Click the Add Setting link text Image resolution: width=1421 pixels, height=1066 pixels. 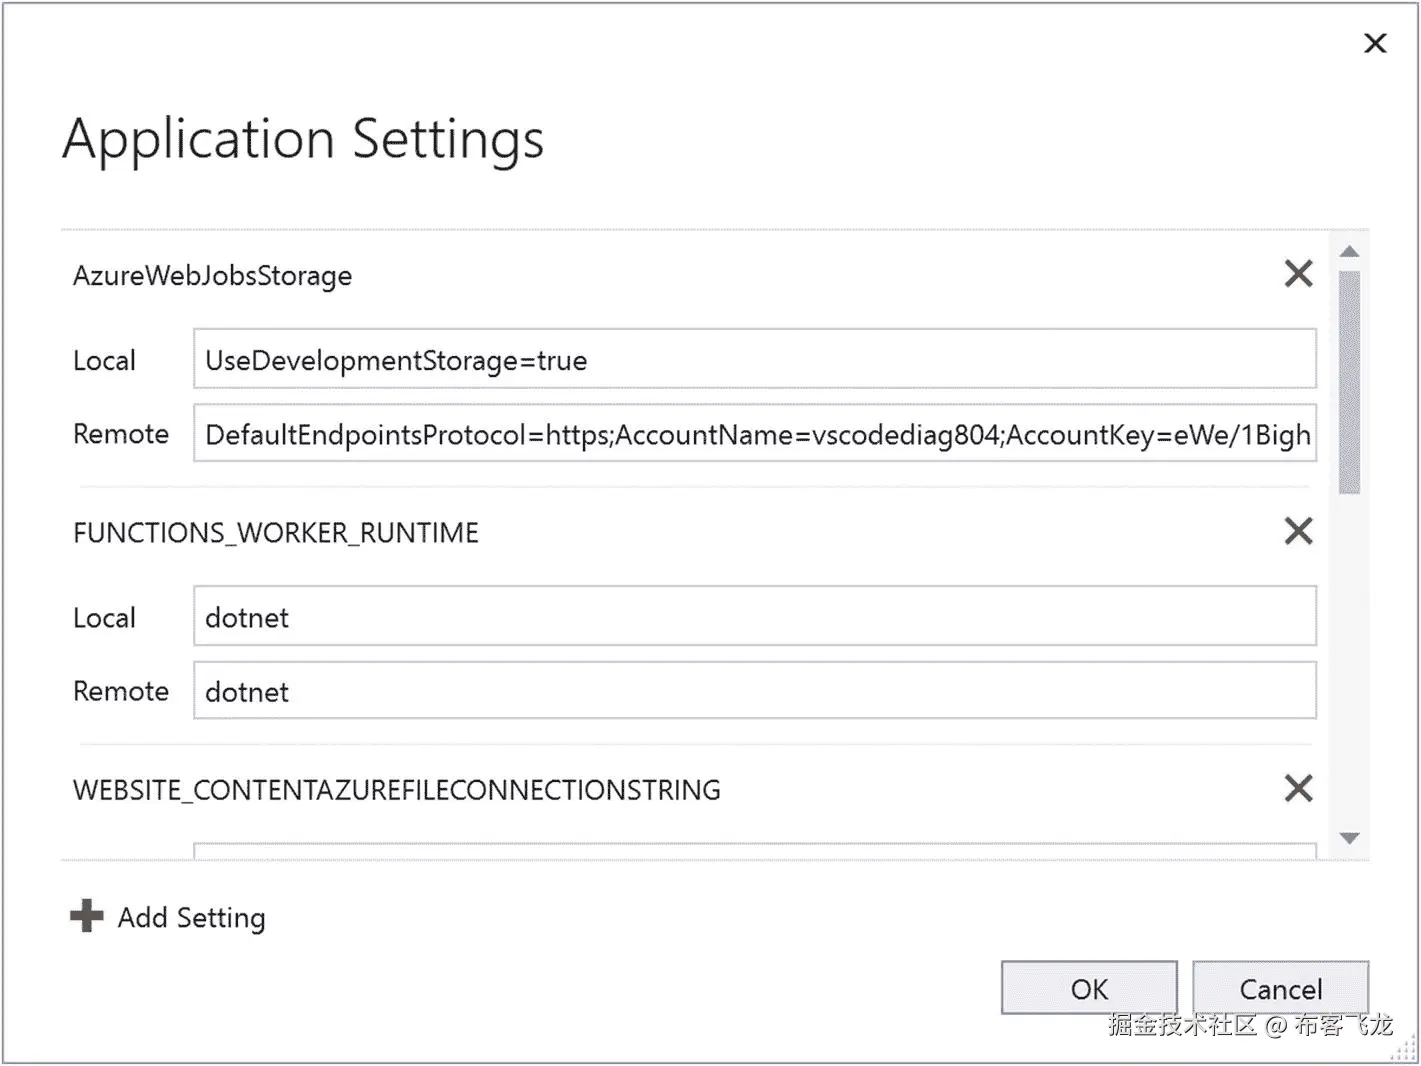(192, 918)
